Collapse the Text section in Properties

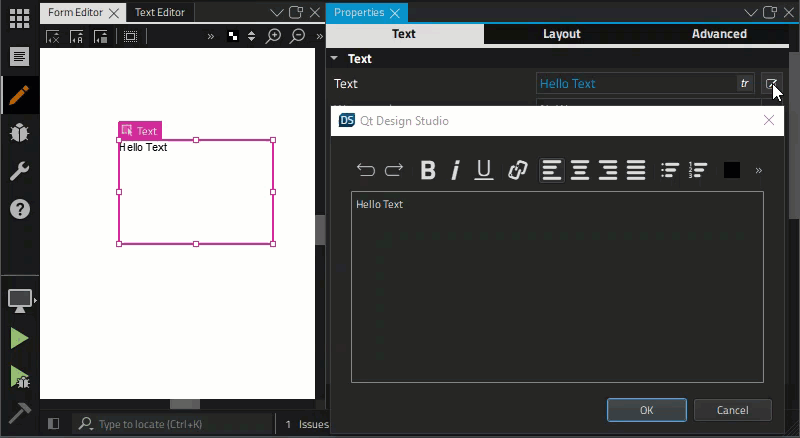pos(335,59)
